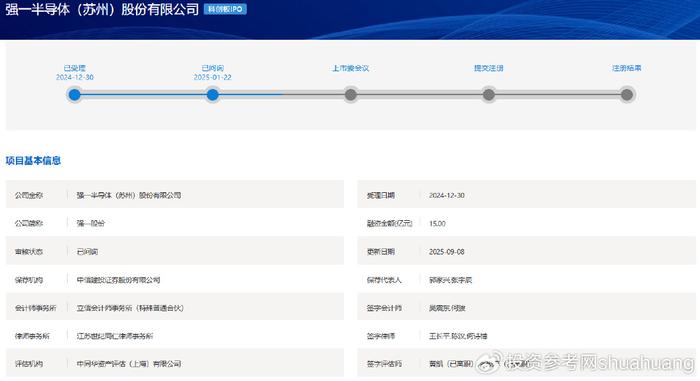The image size is (700, 381).
Task: Select the 15.00 financing amount value
Action: point(437,223)
